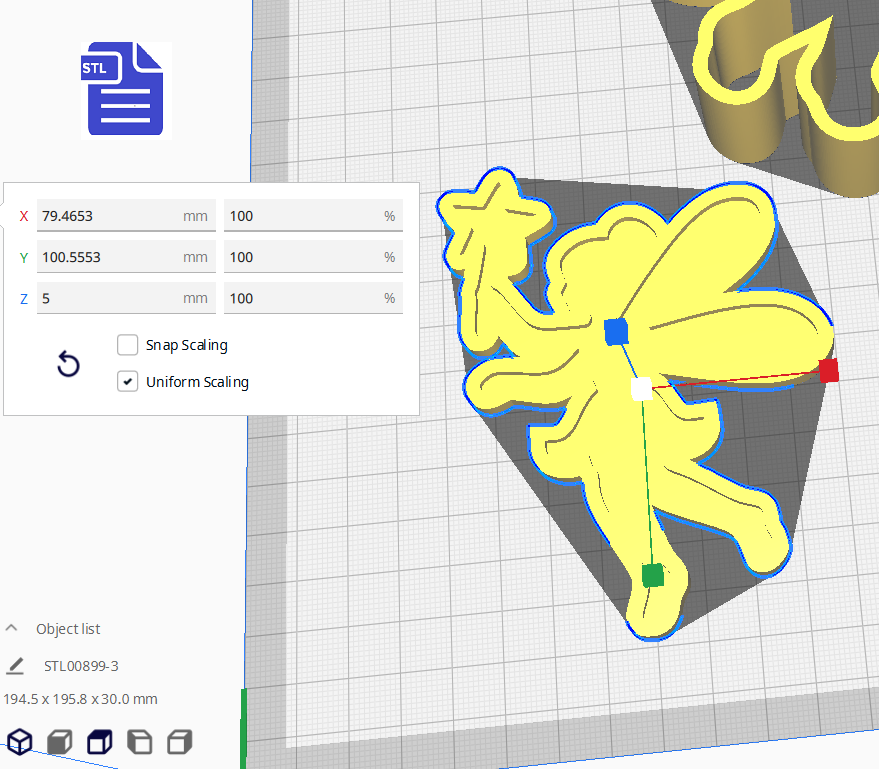
Task: Collapse the Object list section
Action: point(13,629)
